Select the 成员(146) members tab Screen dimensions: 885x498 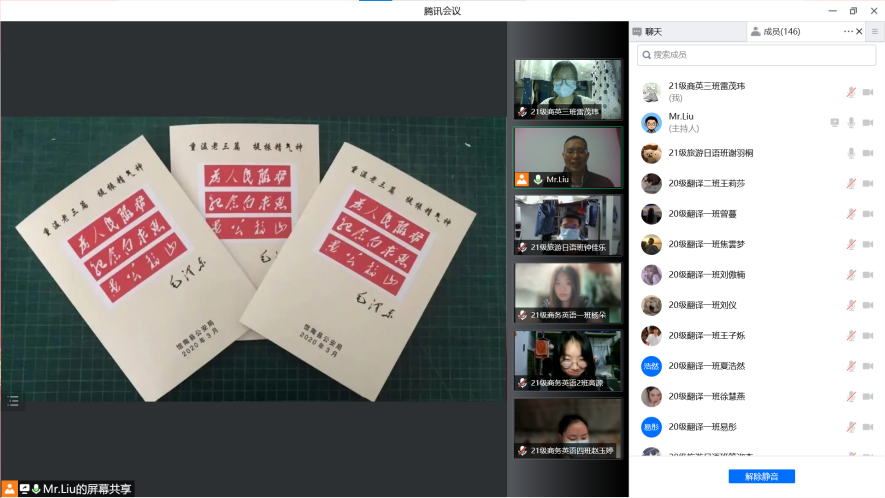coord(781,32)
